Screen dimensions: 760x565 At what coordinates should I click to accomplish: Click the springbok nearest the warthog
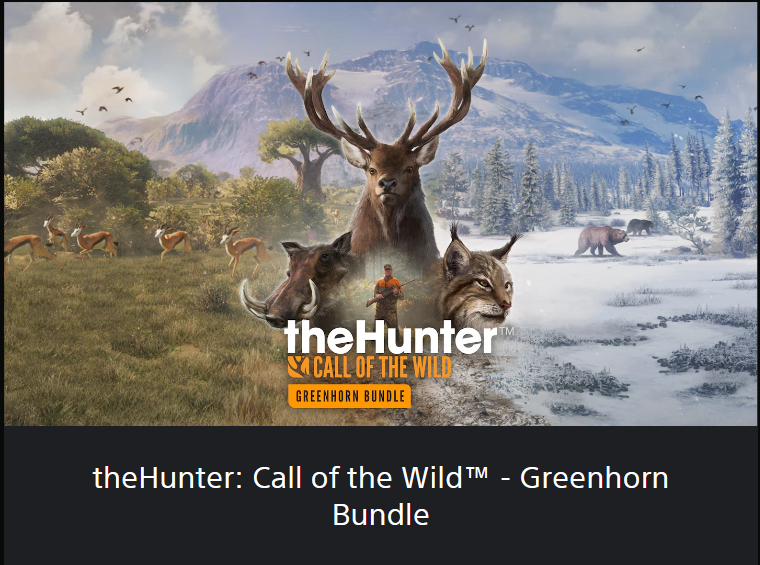tap(244, 250)
